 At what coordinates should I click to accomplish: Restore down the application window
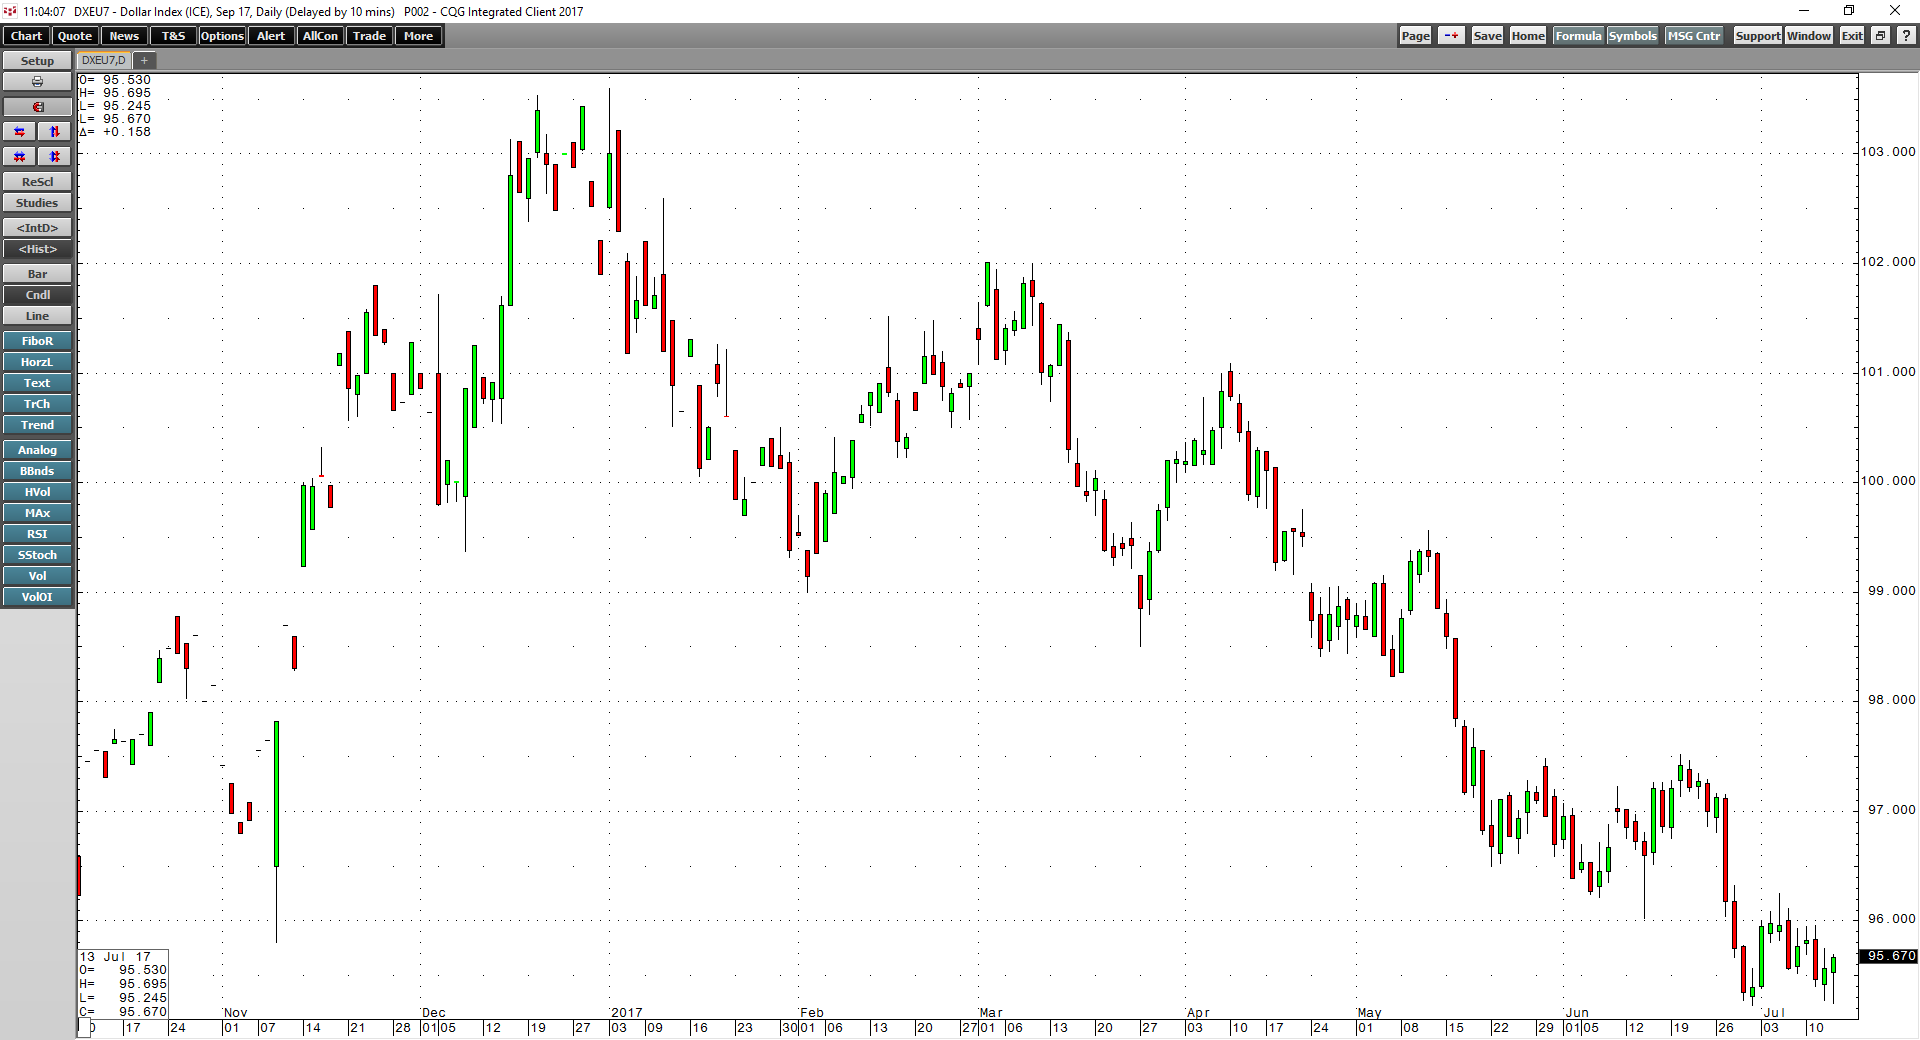click(x=1849, y=11)
